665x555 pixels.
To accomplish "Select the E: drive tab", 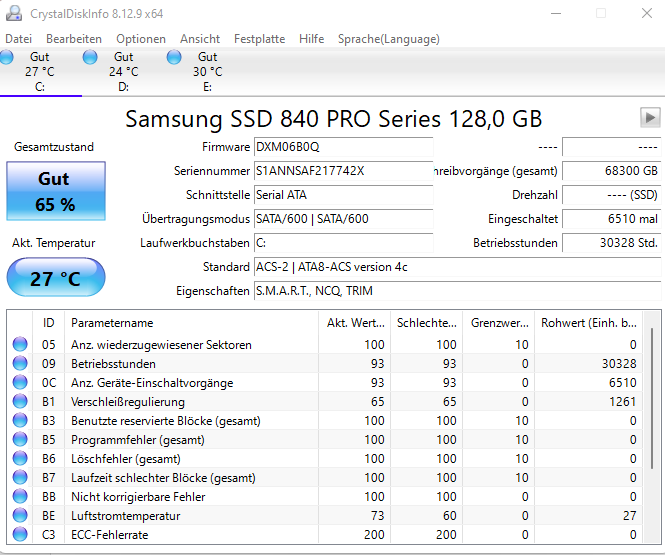I will point(208,72).
